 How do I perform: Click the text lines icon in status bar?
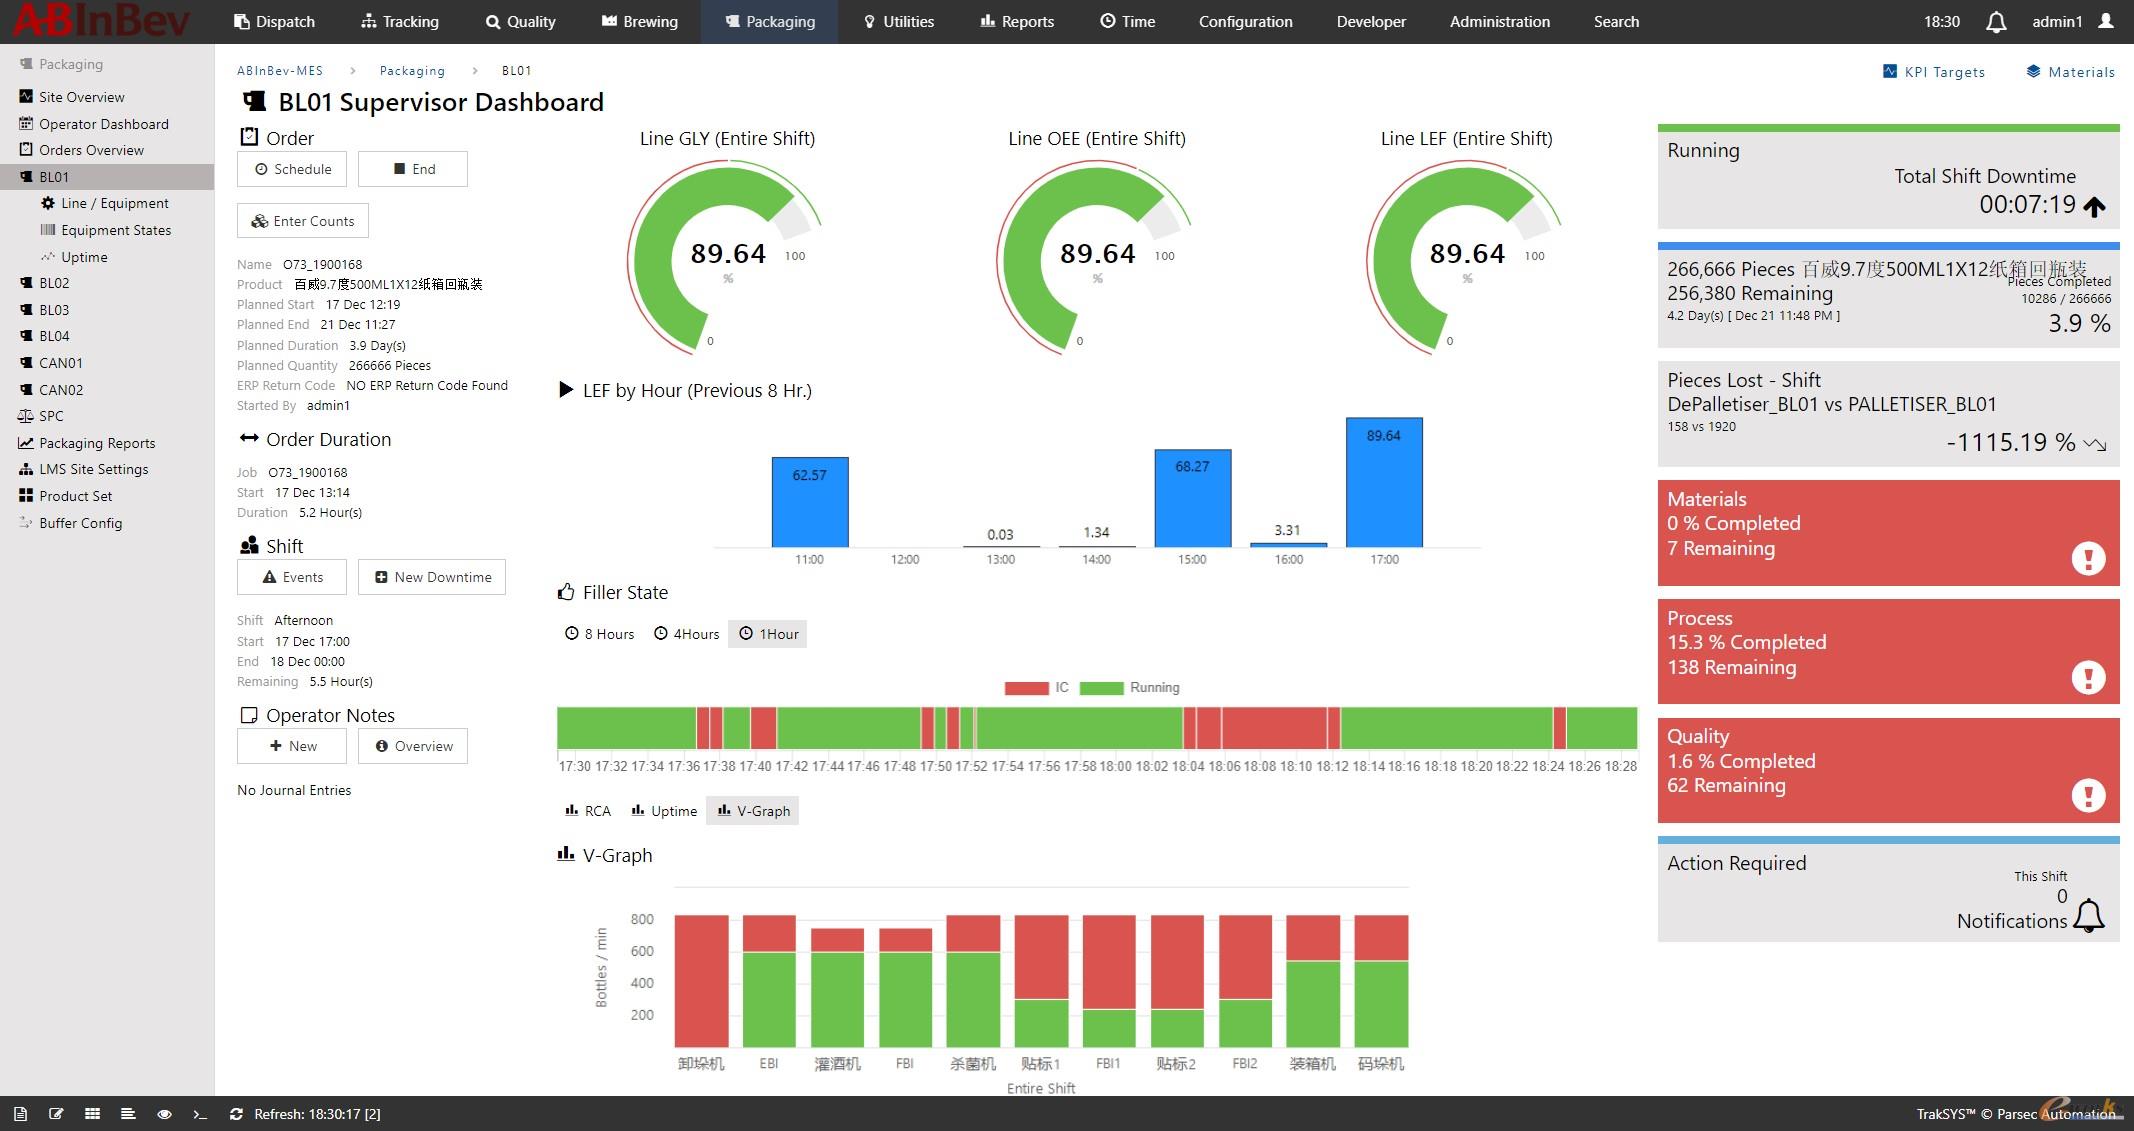[128, 1113]
